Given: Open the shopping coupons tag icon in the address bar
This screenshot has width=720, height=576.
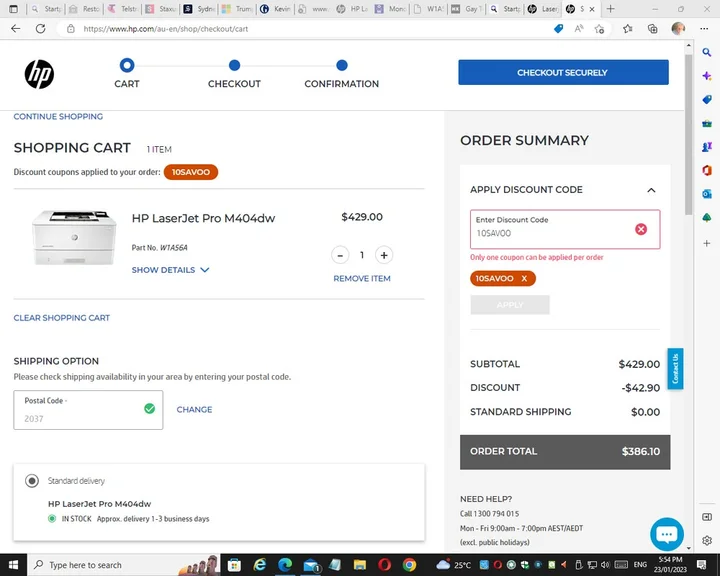Looking at the screenshot, I should 558,28.
